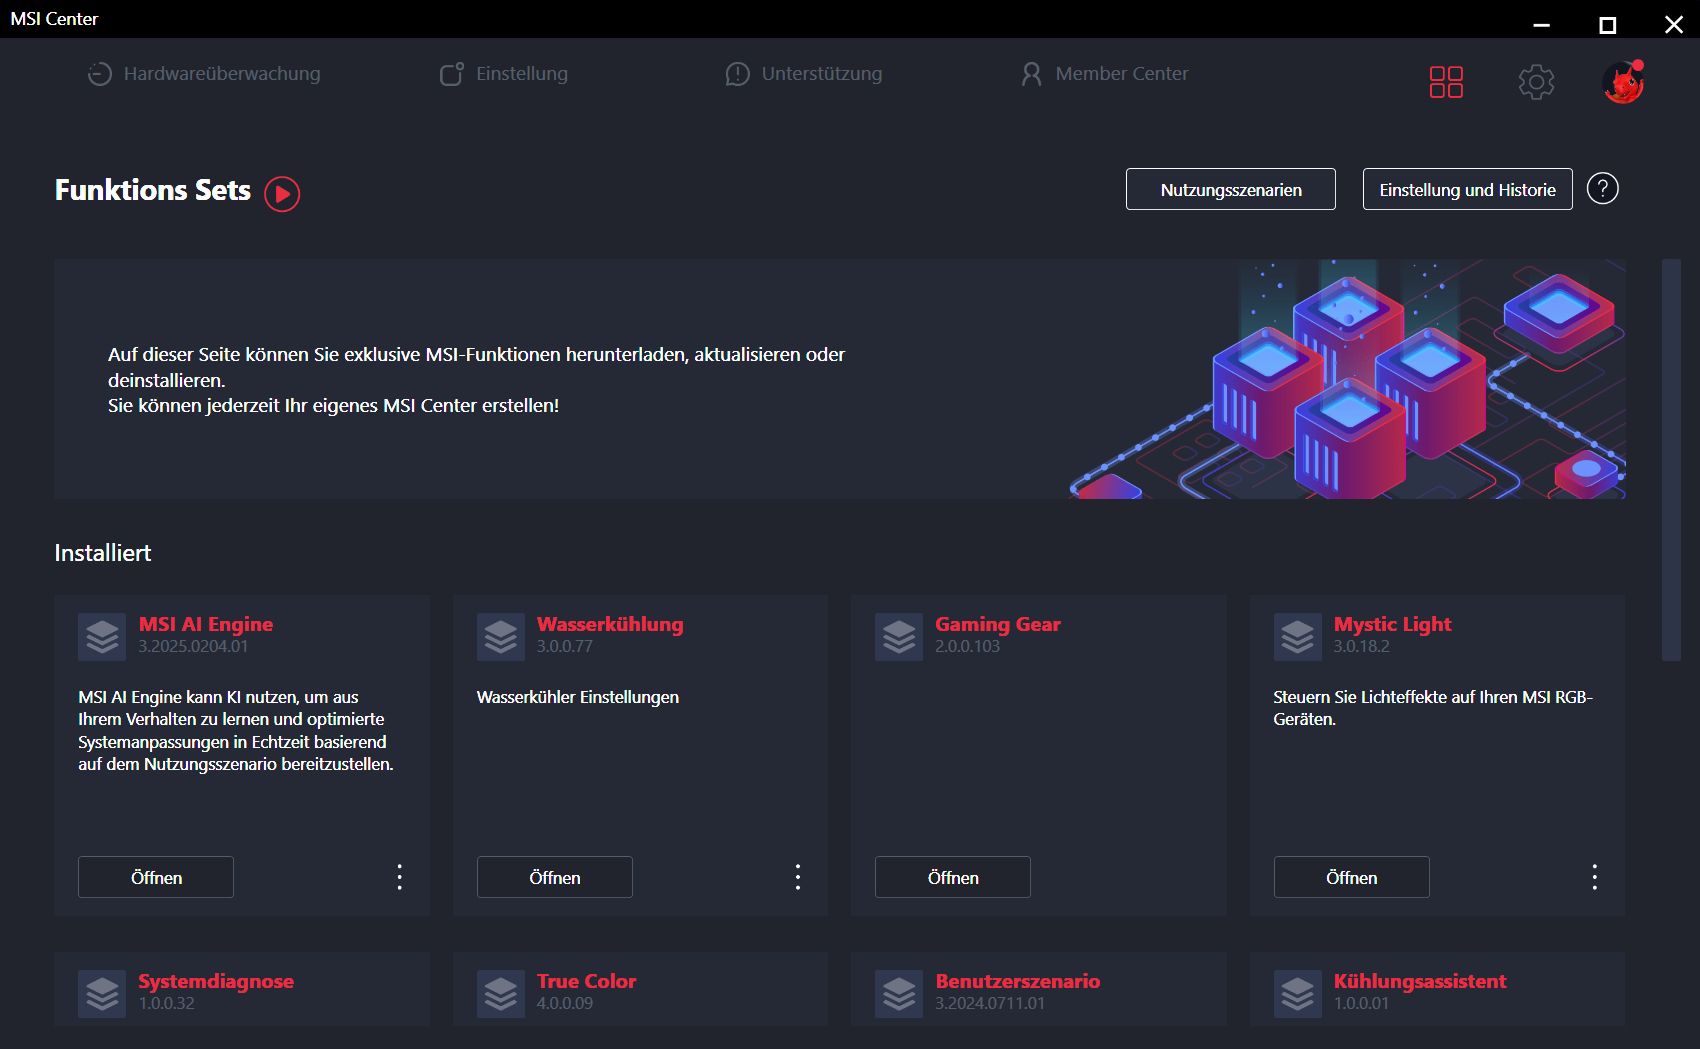This screenshot has height=1049, width=1700.
Task: Click the Einstellung tab icon
Action: click(x=451, y=74)
